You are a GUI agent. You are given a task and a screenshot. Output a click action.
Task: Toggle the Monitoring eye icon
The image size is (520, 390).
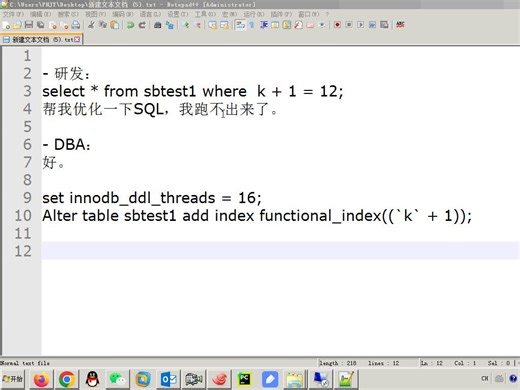[322, 25]
